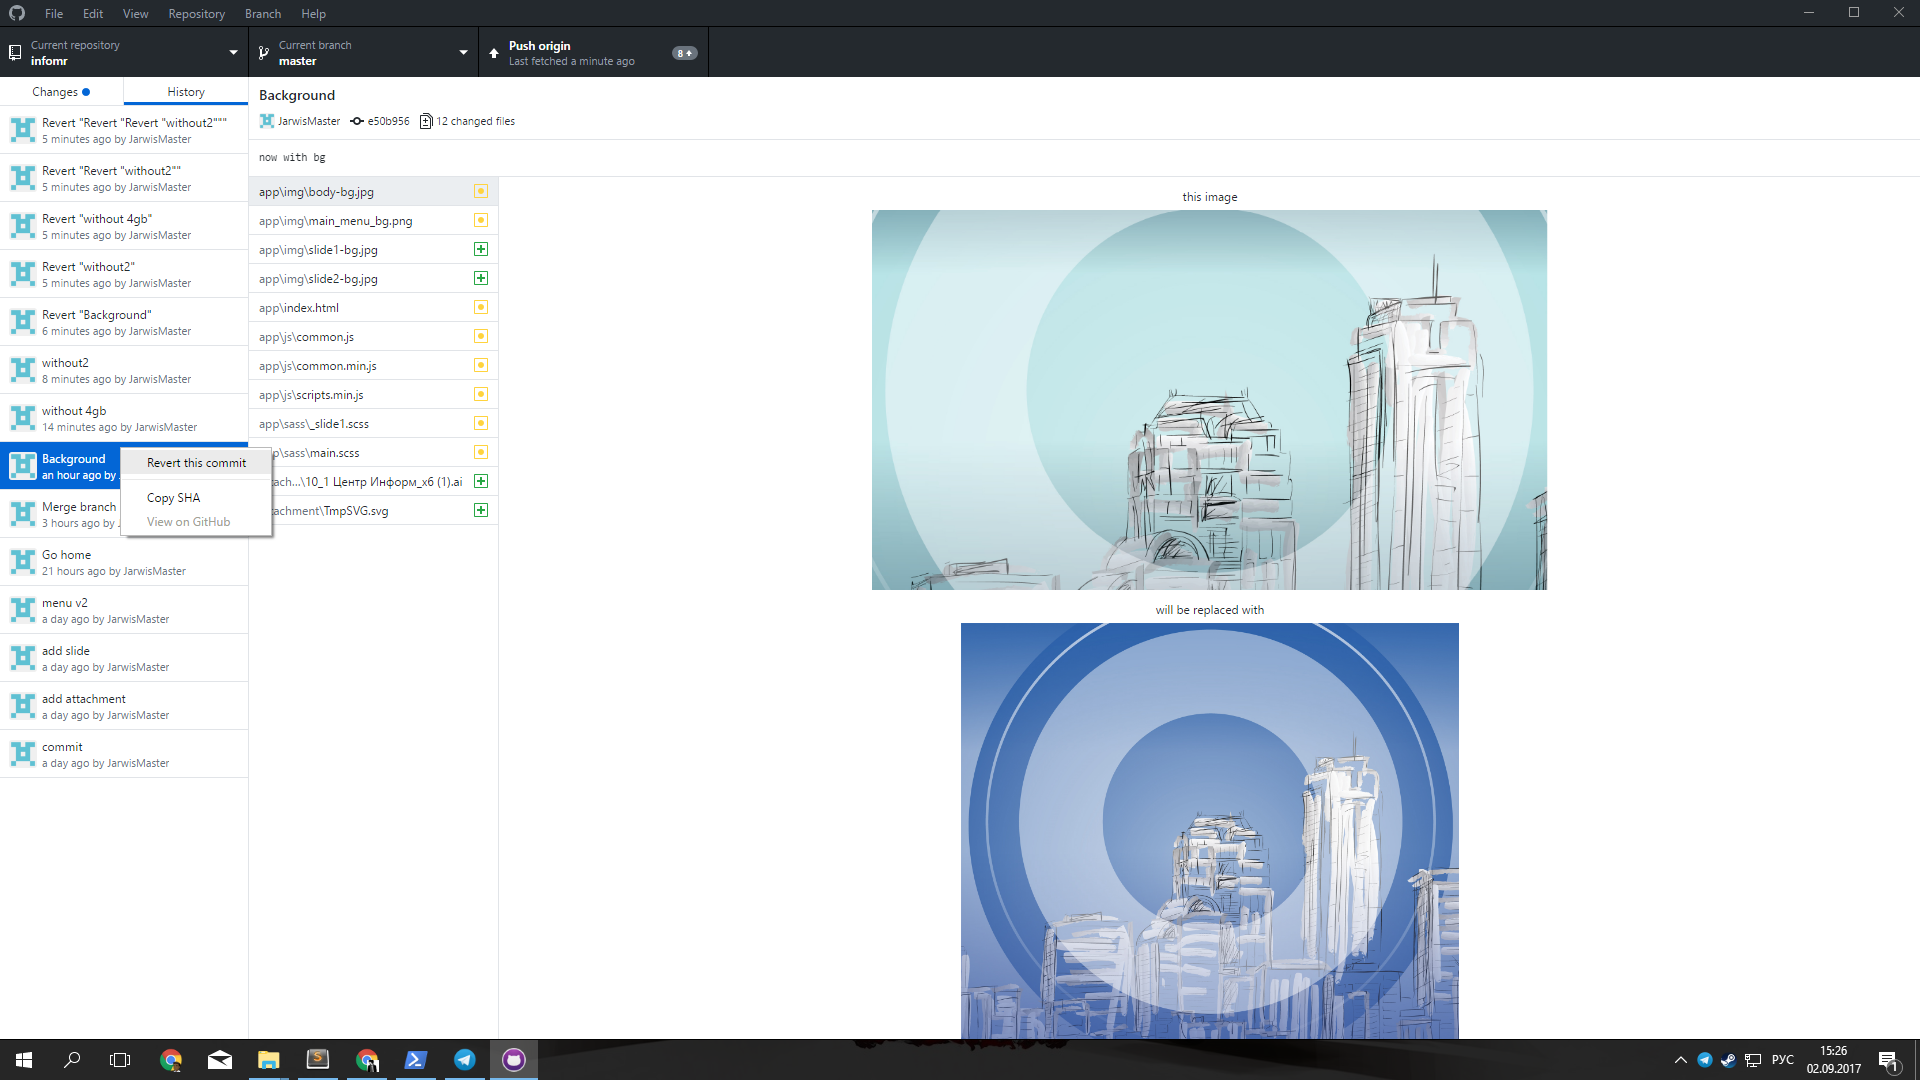The width and height of the screenshot is (1920, 1080).
Task: Select the Revert "without 4gb" commit
Action: [x=124, y=226]
